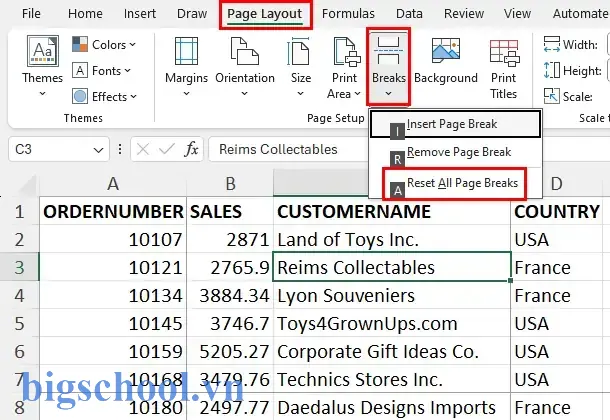610x420 pixels.
Task: Select row 1 header
Action: [x=19, y=212]
